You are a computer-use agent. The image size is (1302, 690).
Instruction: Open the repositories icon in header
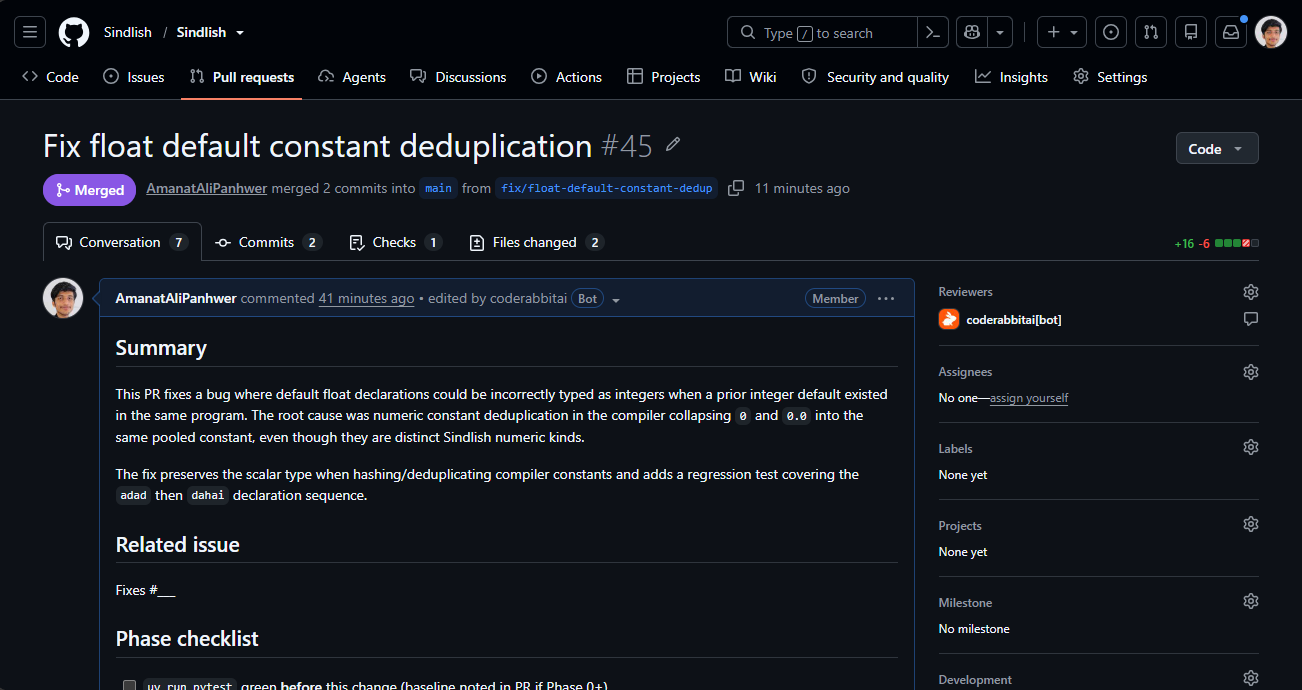1191,32
